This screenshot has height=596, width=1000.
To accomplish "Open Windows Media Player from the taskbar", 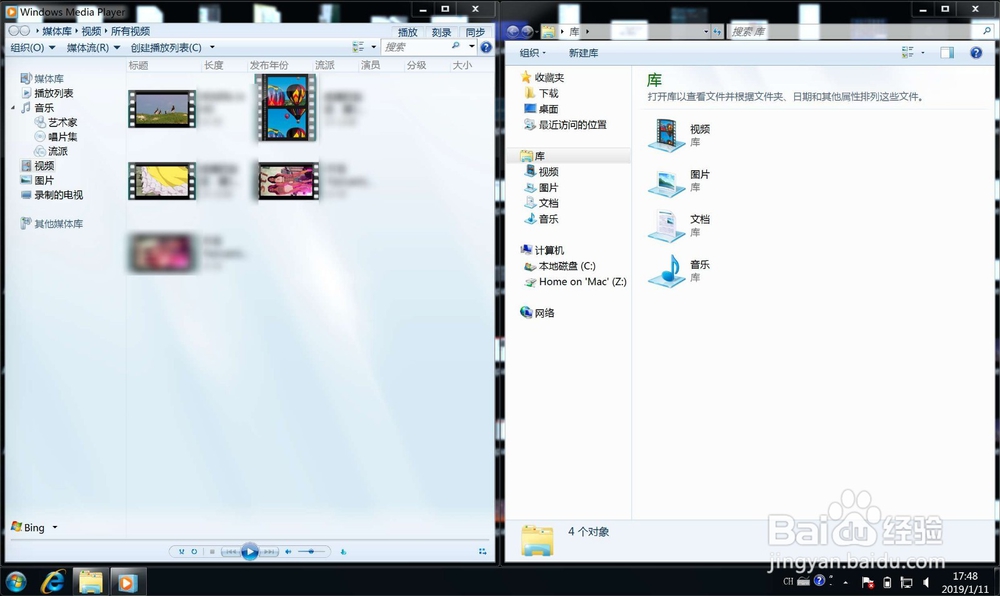I will point(128,581).
